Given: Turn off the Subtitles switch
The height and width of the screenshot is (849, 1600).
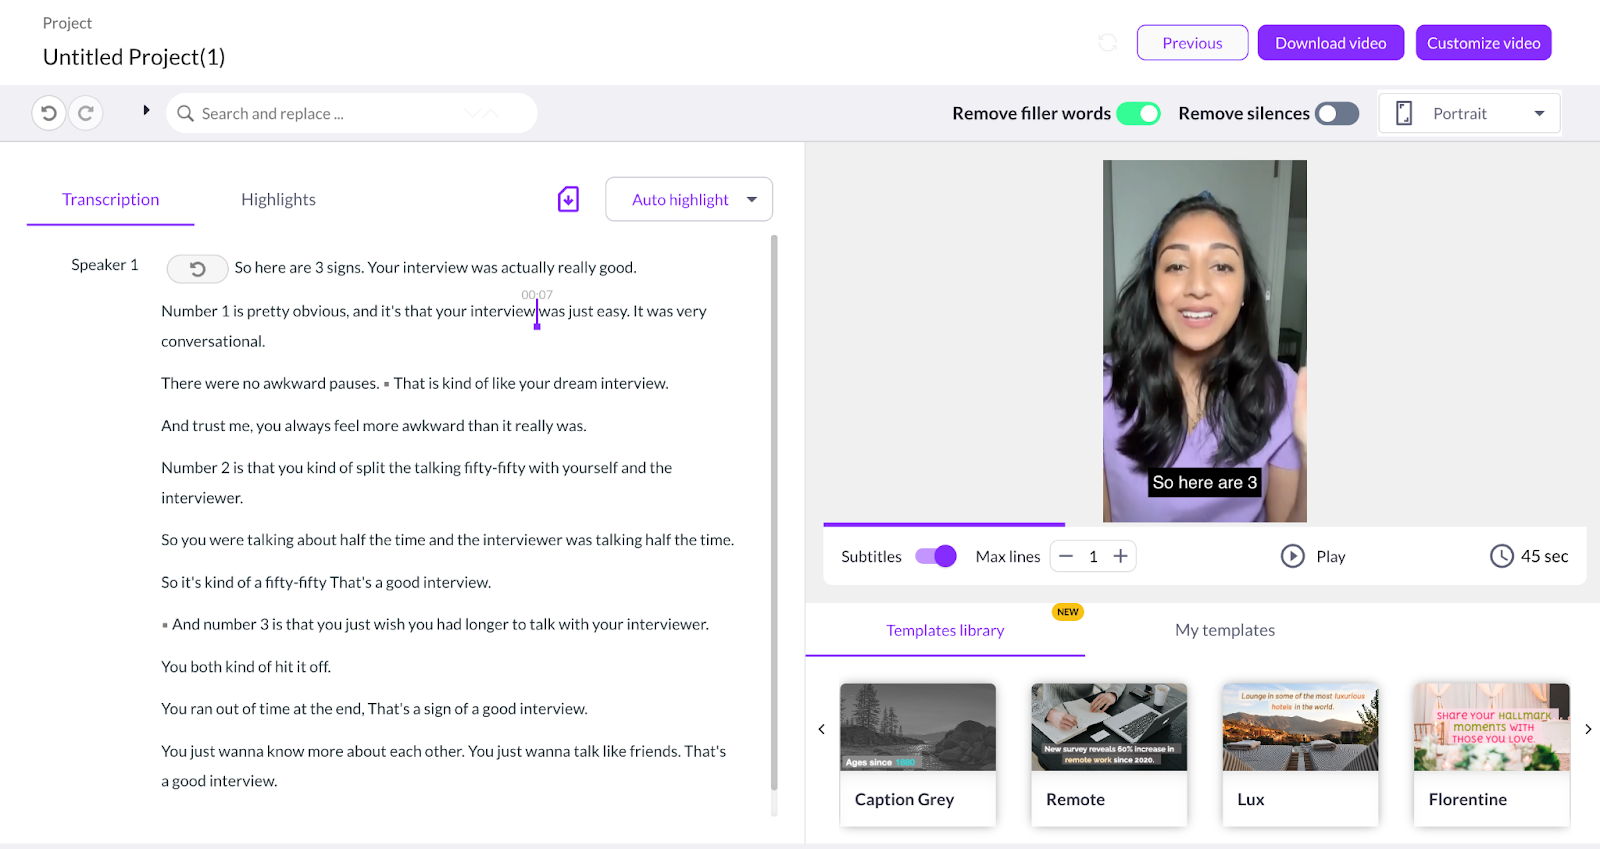Looking at the screenshot, I should (x=936, y=556).
